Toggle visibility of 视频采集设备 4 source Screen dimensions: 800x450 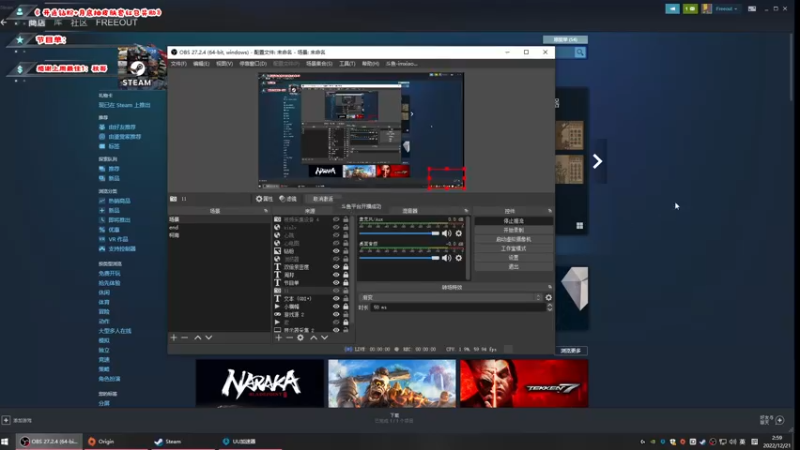(x=336, y=219)
